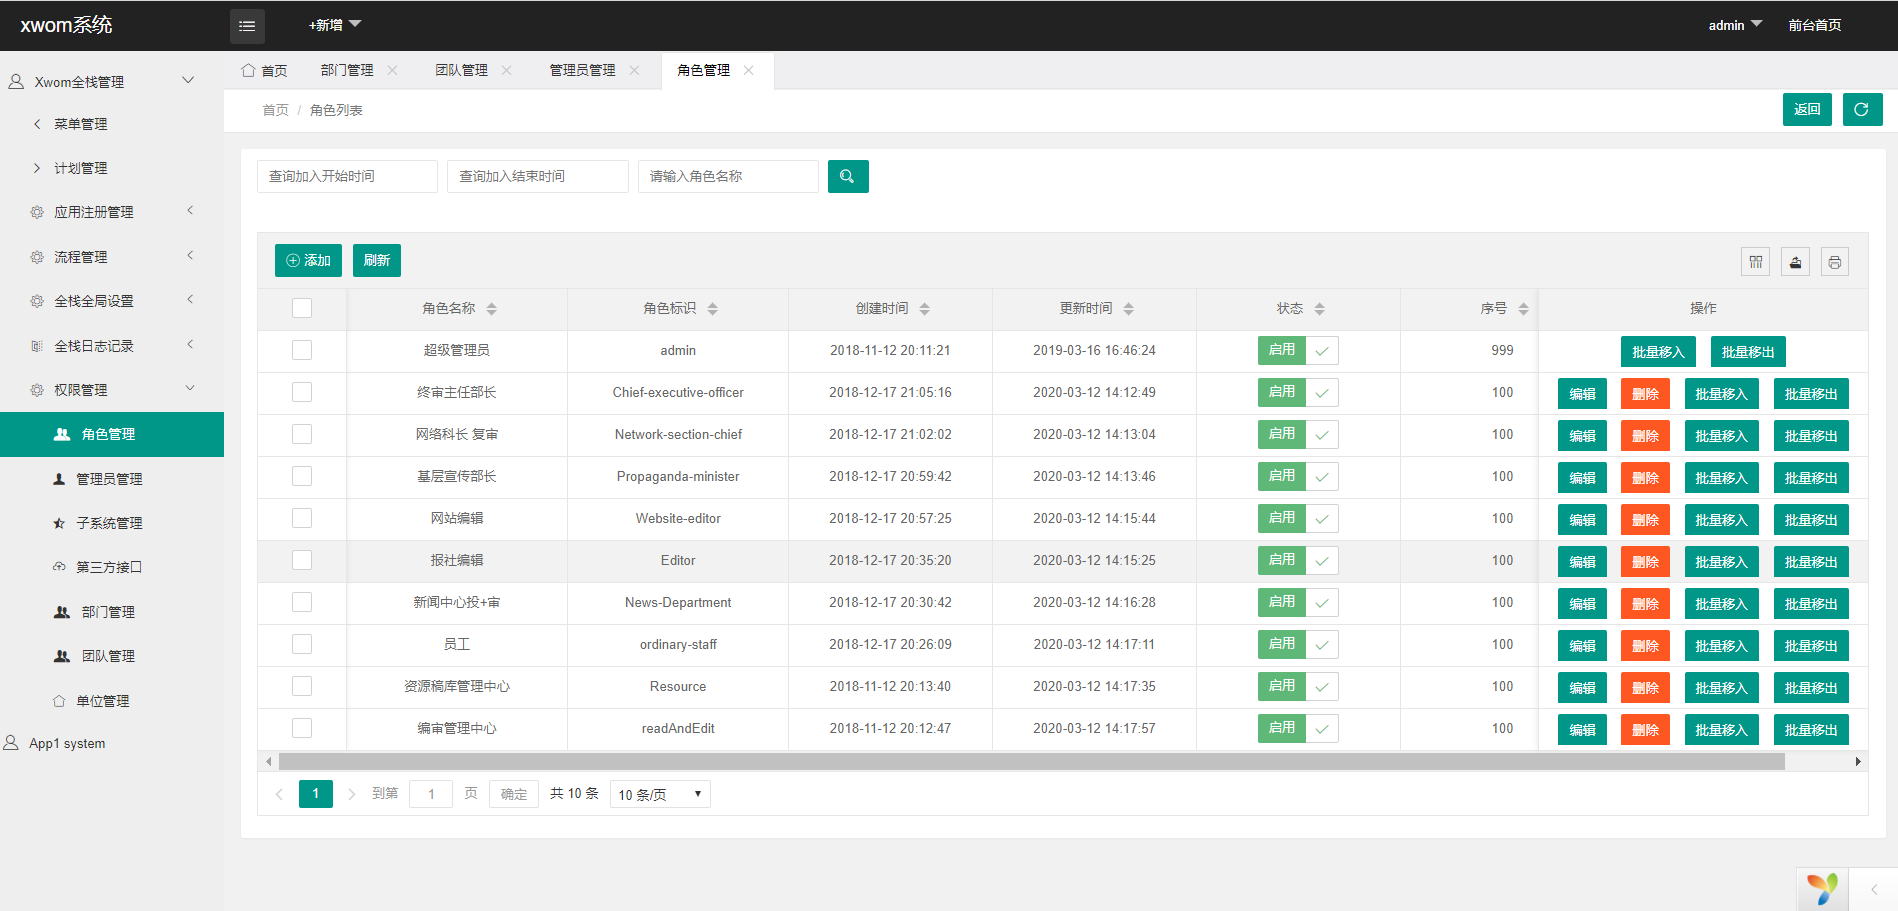Click the search magnifier button

point(848,177)
